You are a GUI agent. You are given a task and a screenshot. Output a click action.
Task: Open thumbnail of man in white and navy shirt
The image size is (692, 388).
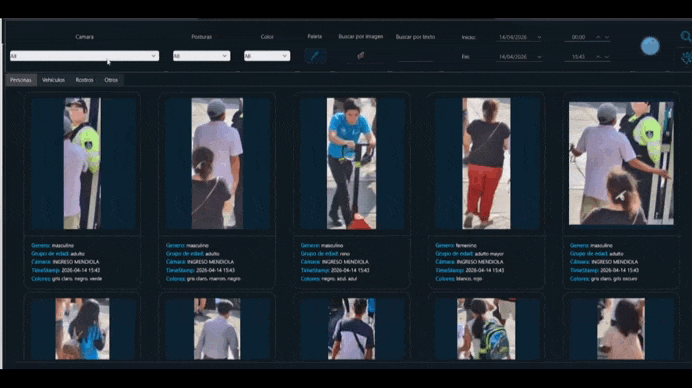click(352, 329)
